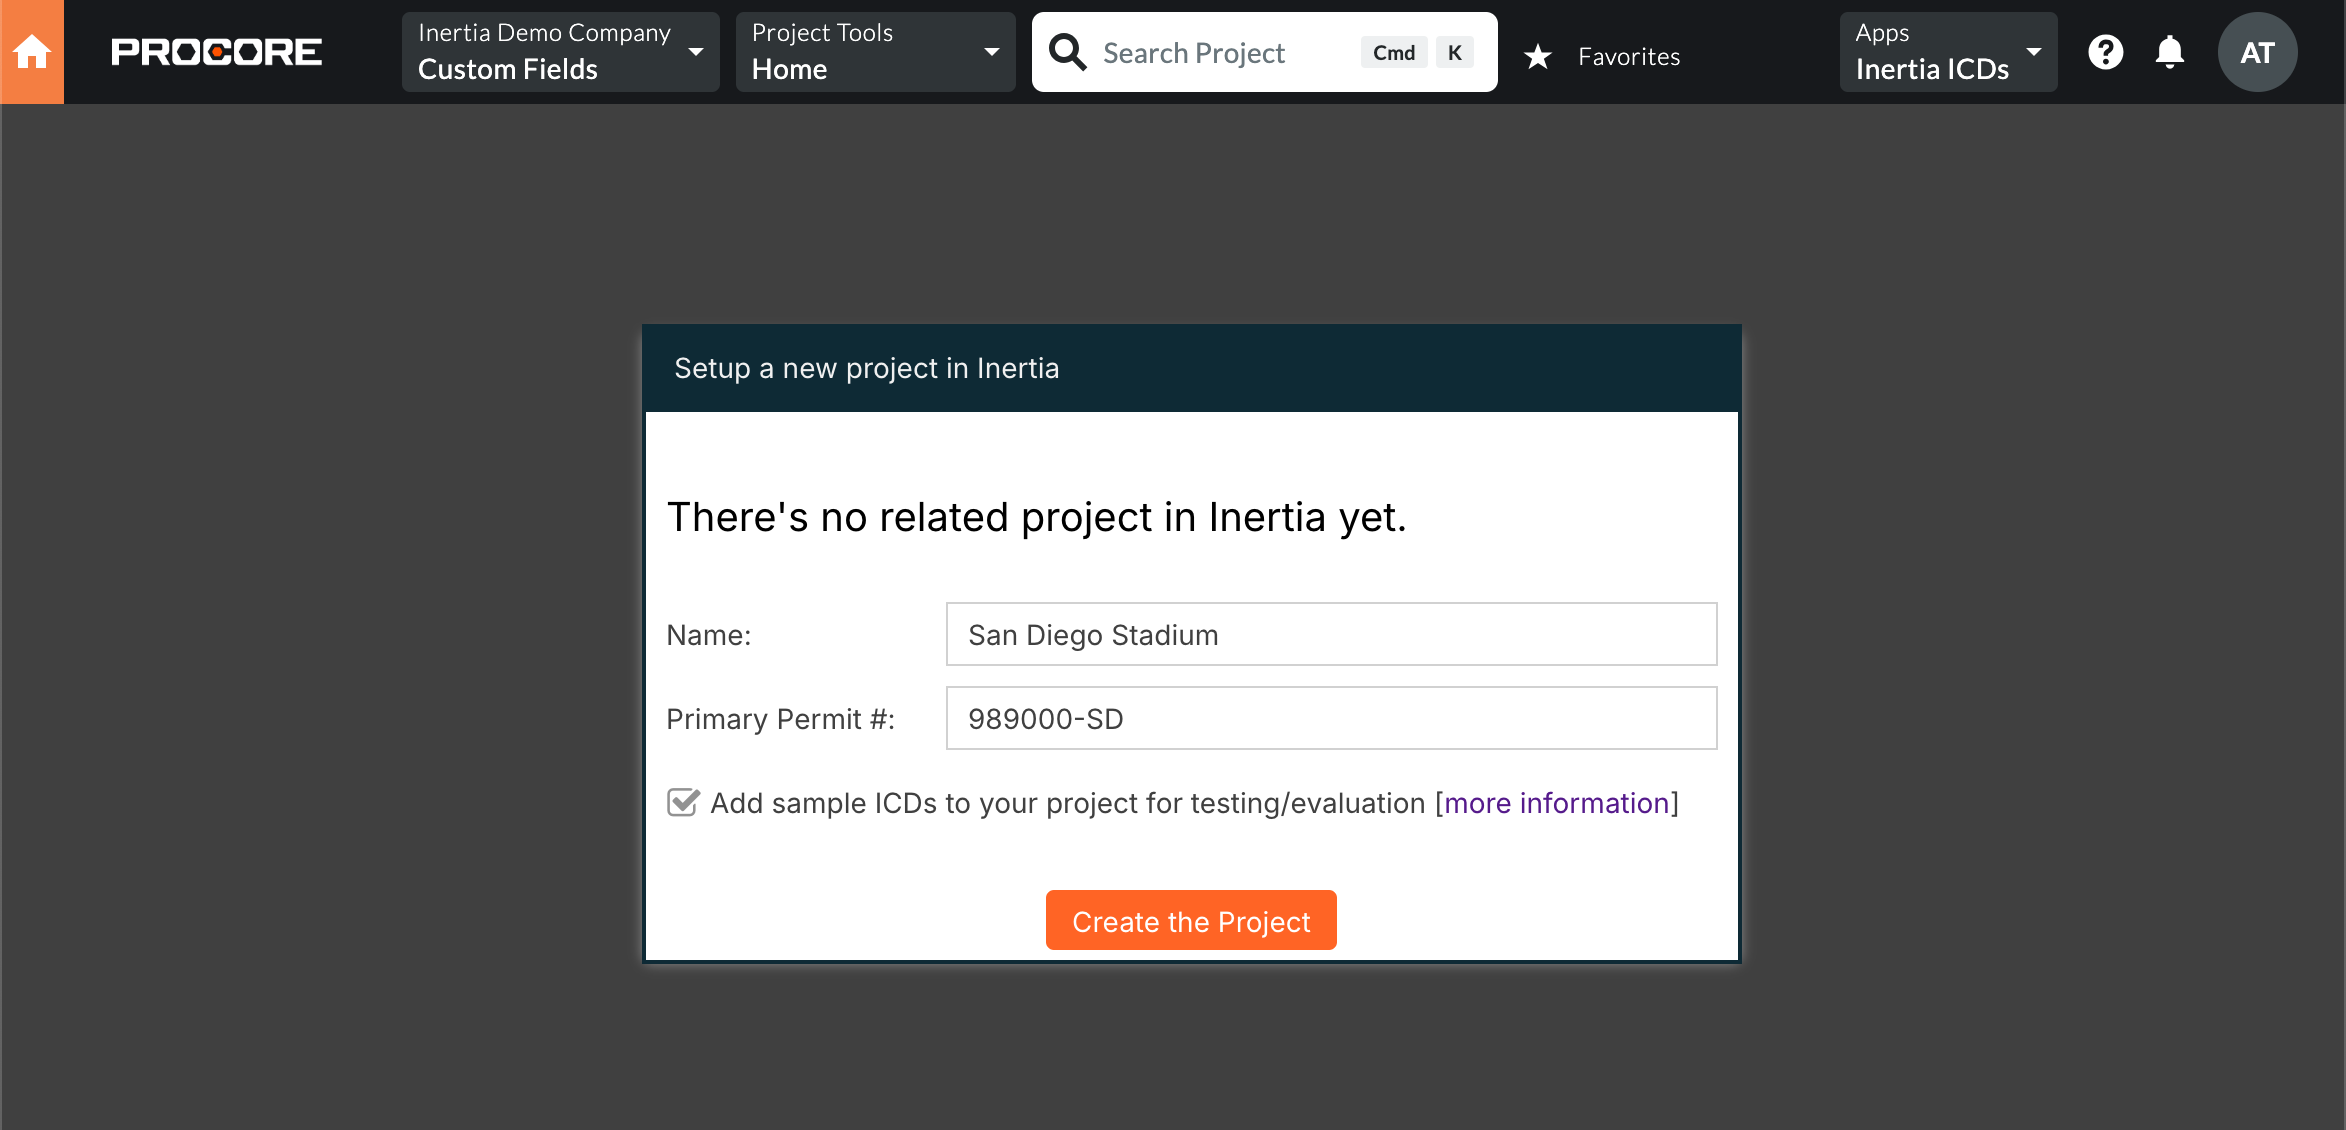2346x1130 pixels.
Task: Open the AT user avatar menu
Action: [x=2257, y=52]
